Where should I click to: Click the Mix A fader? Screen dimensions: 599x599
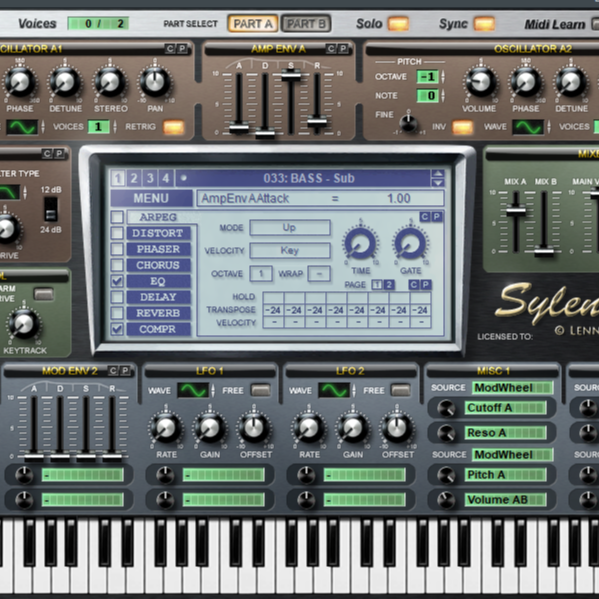(x=516, y=210)
